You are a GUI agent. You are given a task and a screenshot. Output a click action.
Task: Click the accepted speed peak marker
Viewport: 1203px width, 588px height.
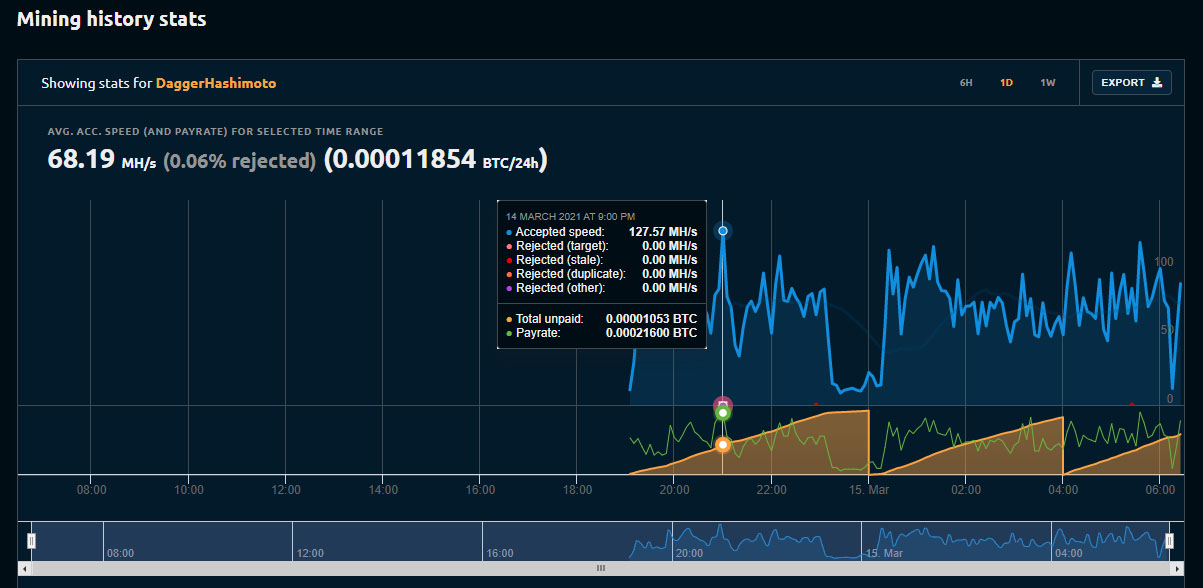(723, 231)
